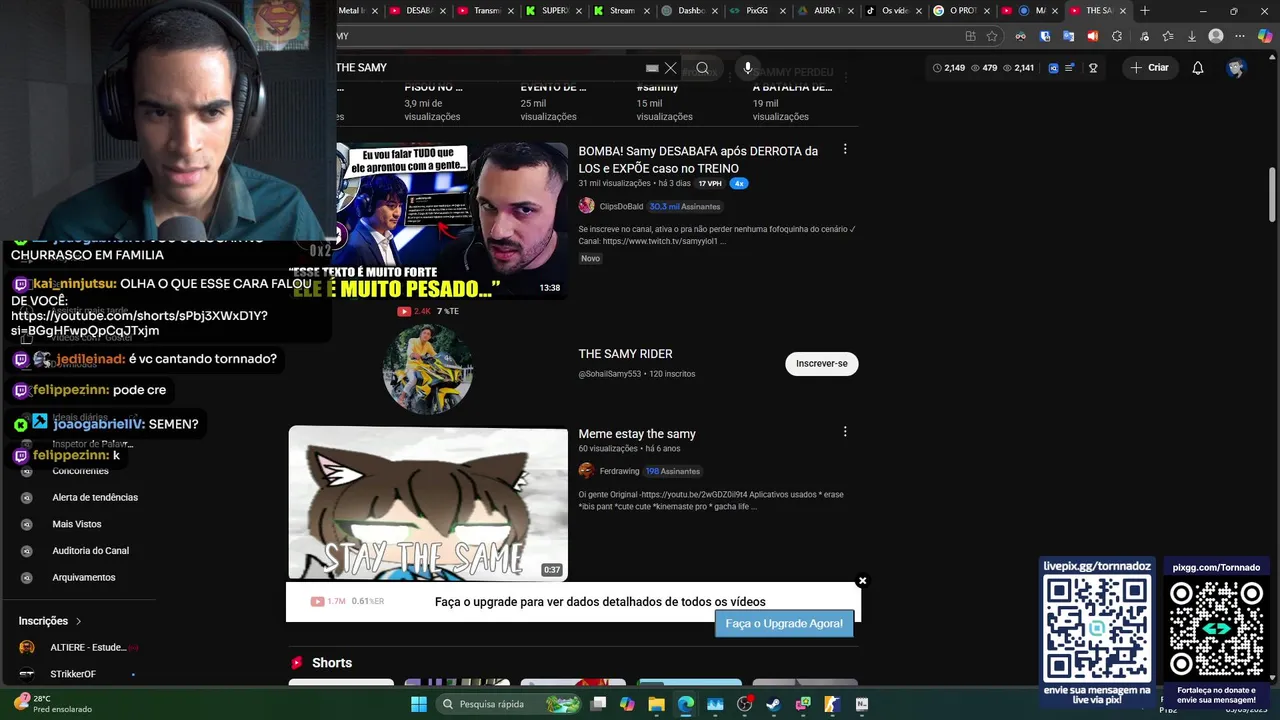Expand the Inscrições section chevron

tap(78, 621)
